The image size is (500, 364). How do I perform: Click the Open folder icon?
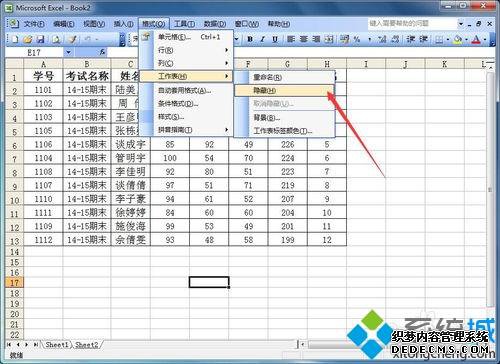coord(28,39)
